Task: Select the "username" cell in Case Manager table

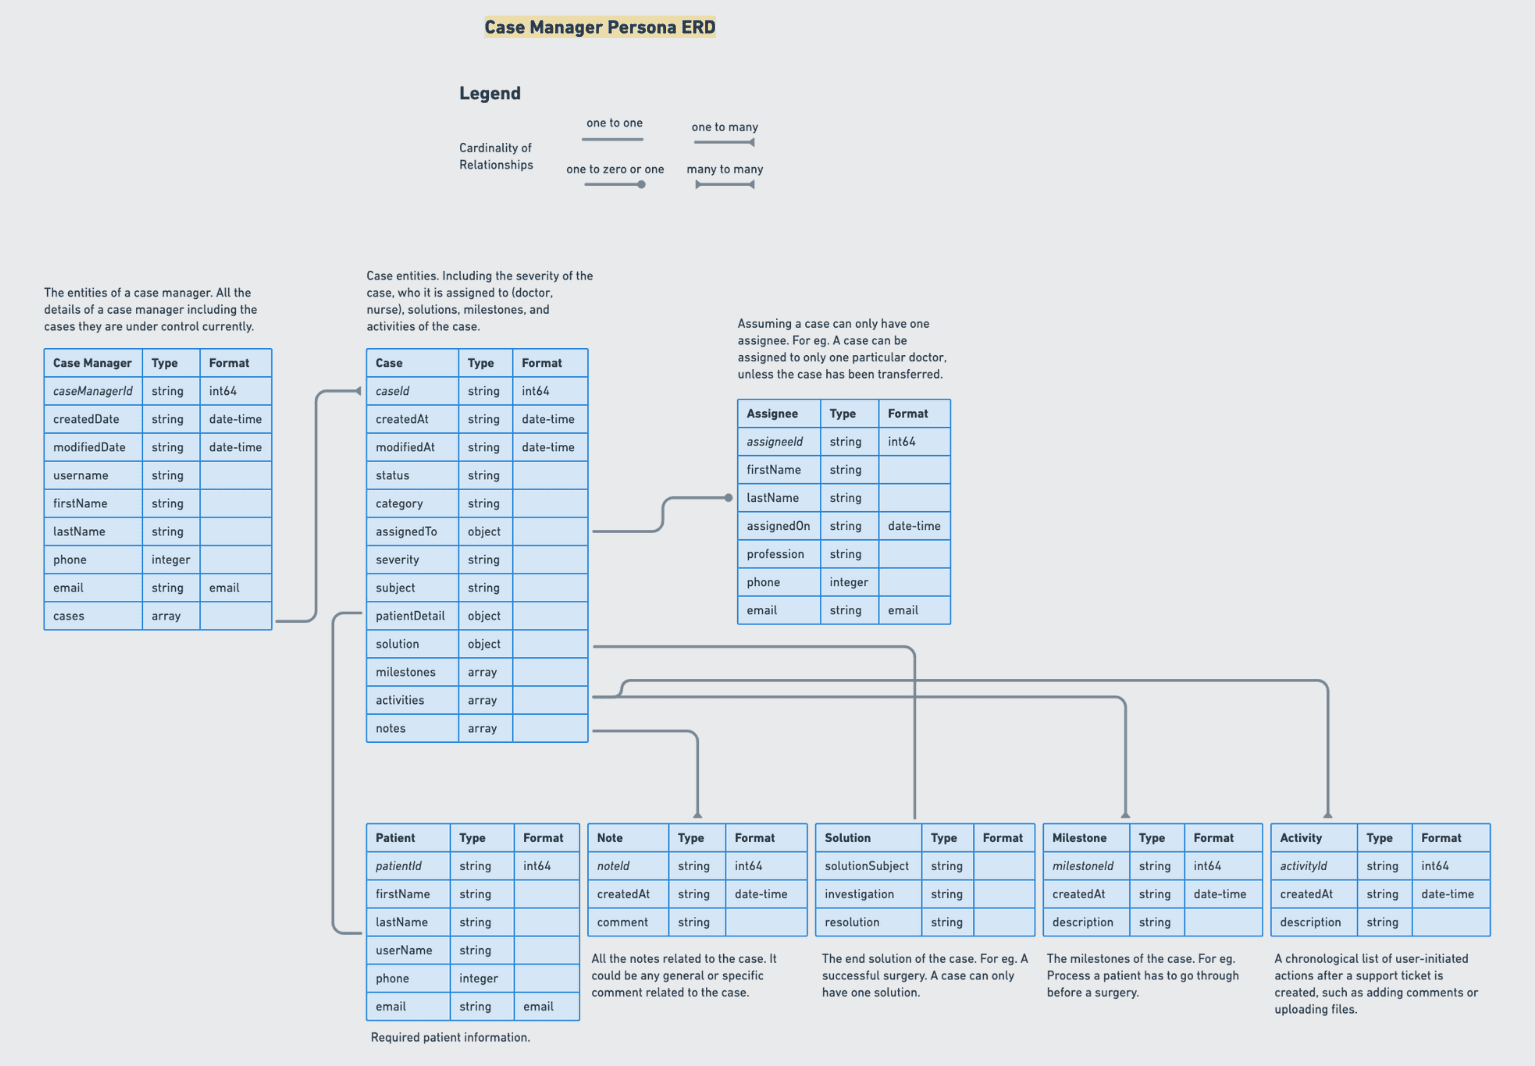Action: coord(93,475)
